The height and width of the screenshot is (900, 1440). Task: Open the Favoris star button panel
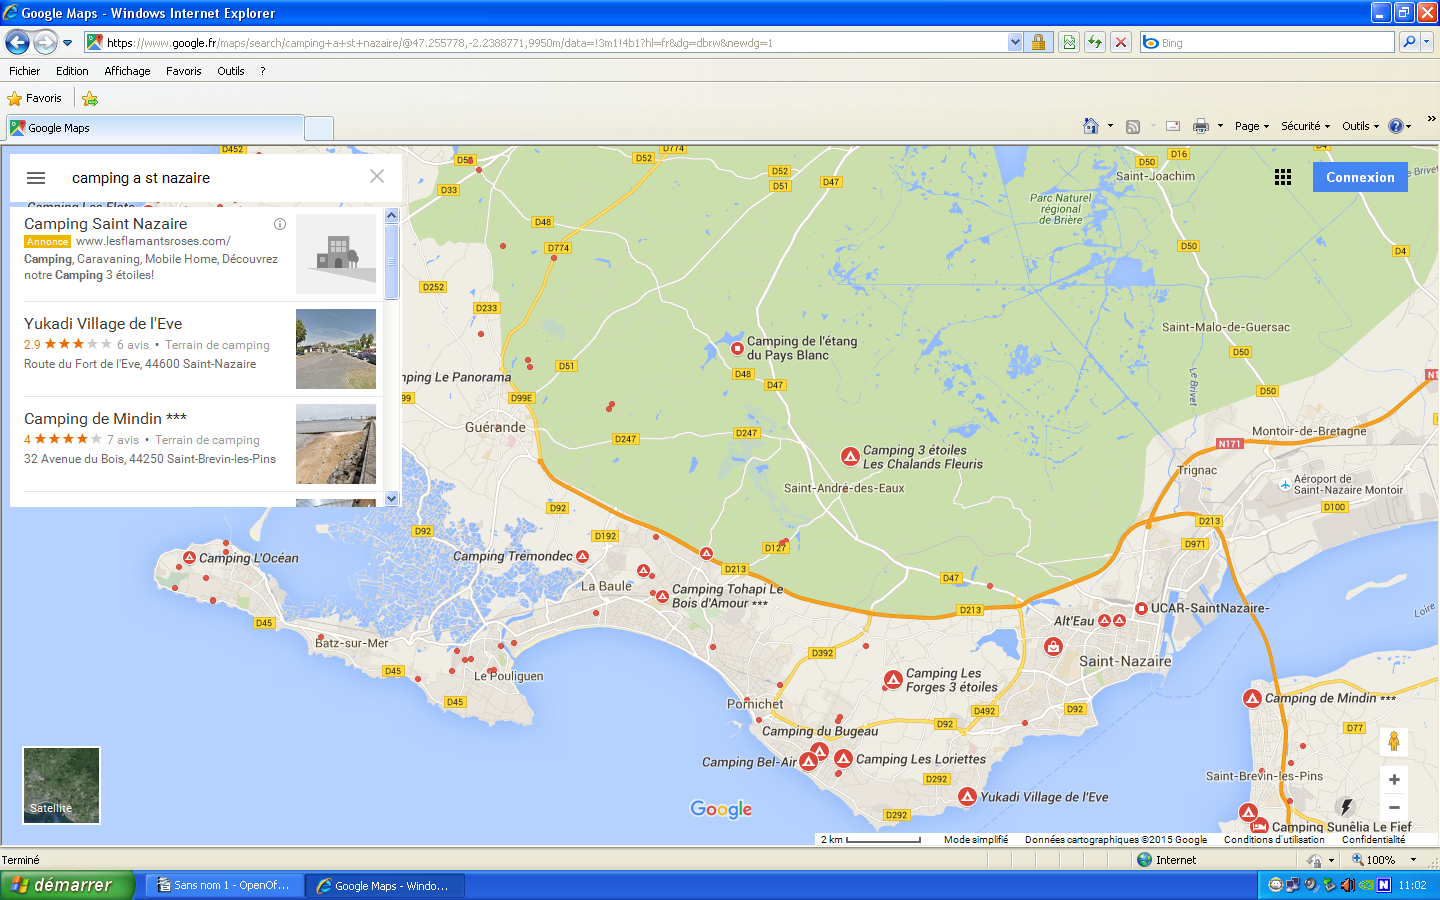tap(35, 98)
